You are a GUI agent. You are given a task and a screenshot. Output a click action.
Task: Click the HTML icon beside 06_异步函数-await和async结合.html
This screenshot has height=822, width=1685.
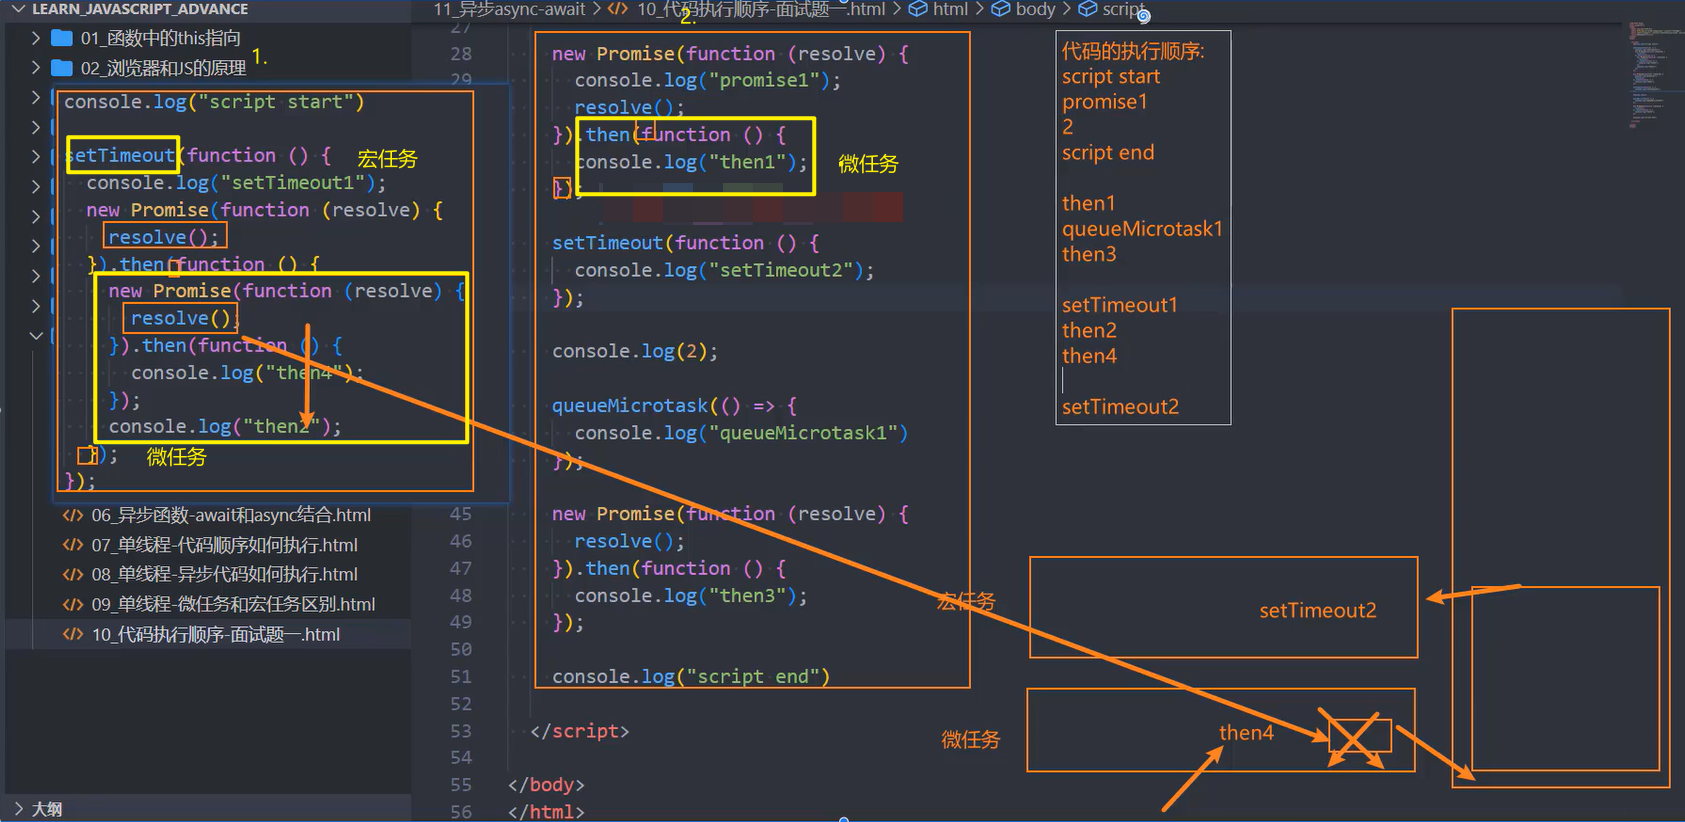pyautogui.click(x=73, y=515)
